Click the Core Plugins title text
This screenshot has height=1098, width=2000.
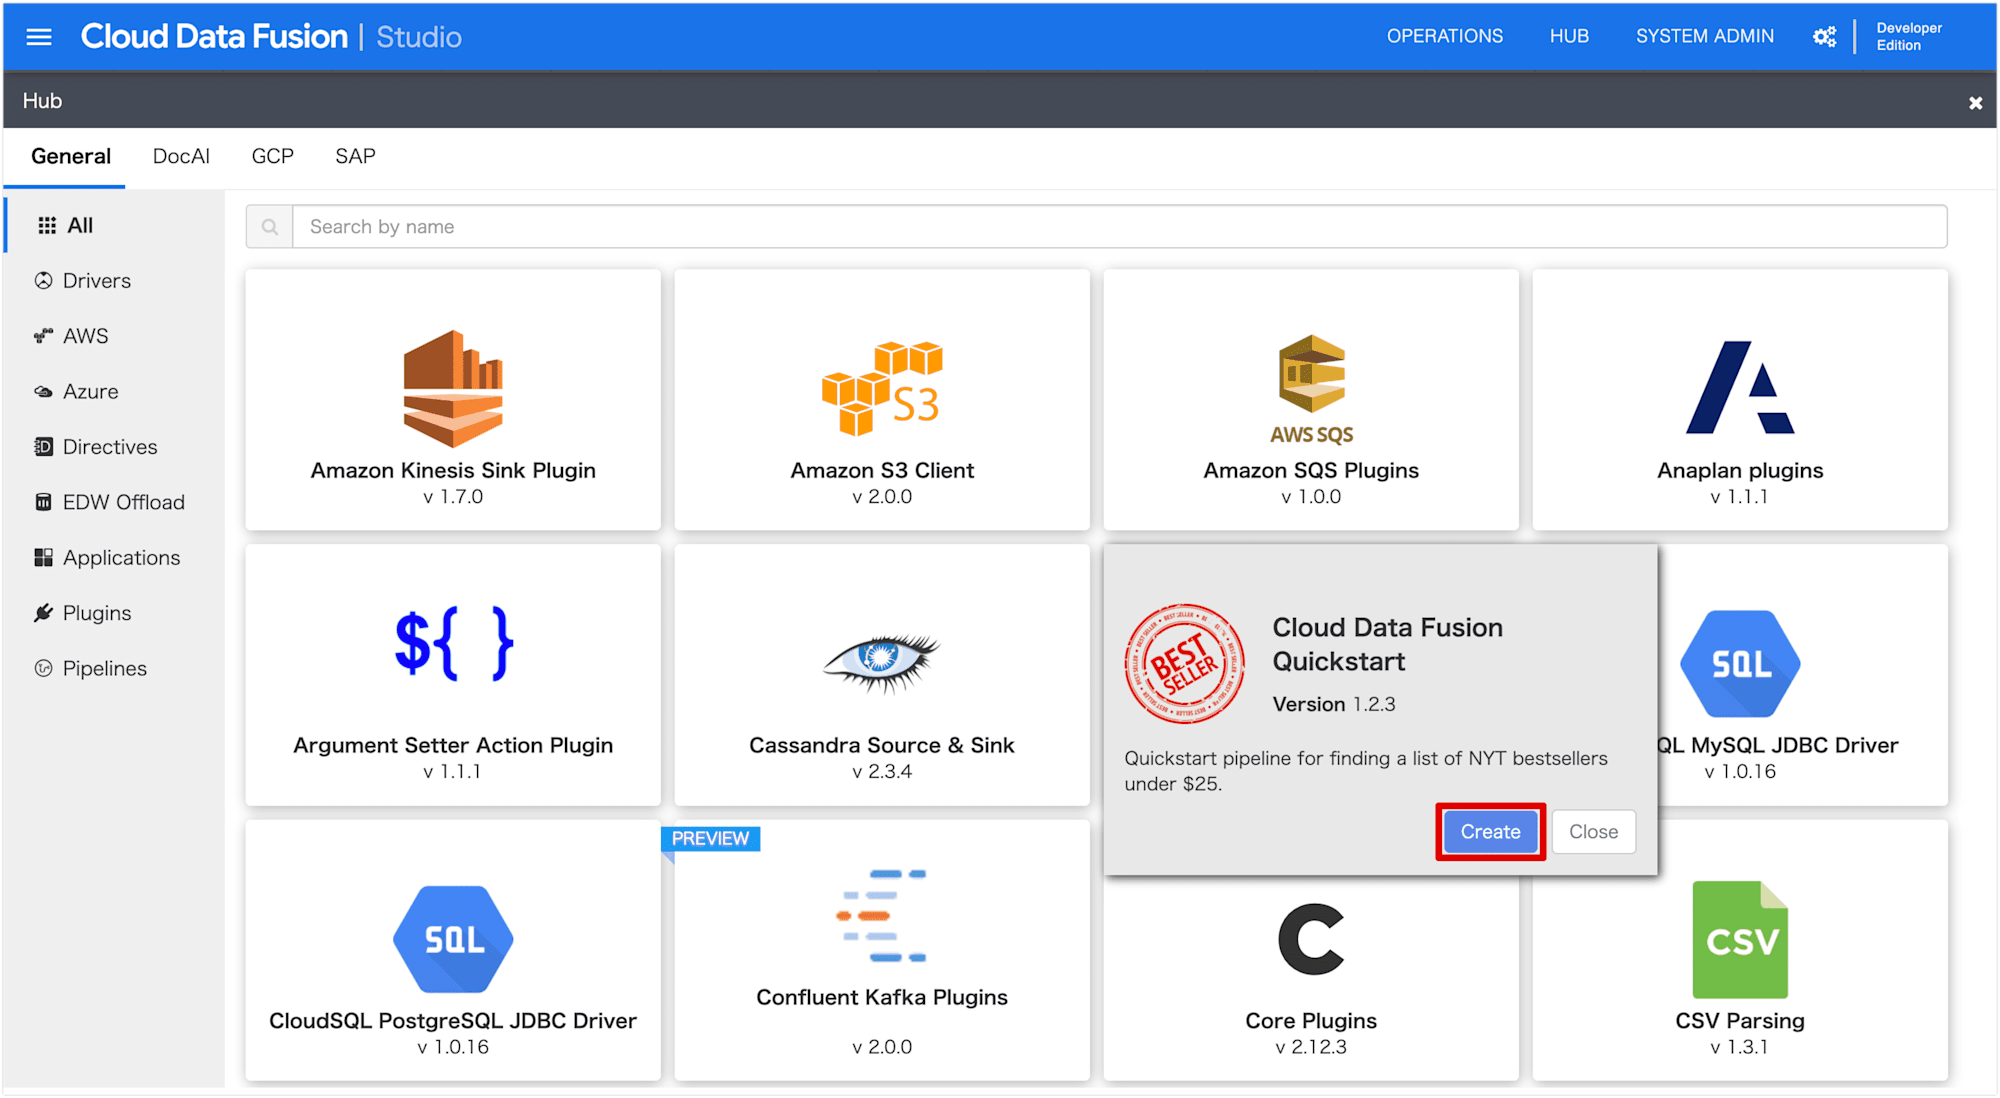tap(1311, 1021)
